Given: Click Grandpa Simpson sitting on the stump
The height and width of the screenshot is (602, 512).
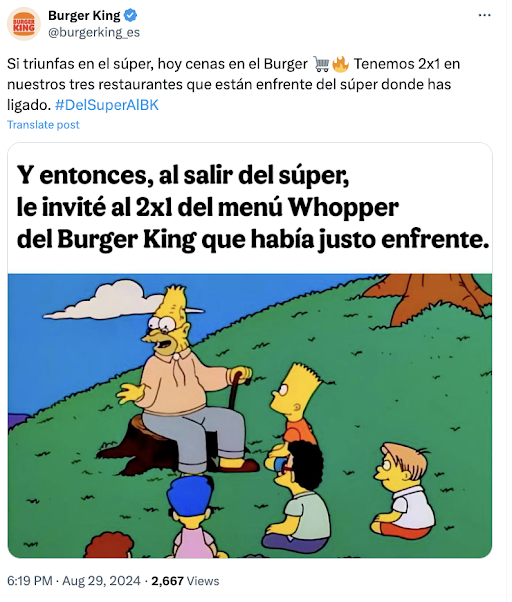Looking at the screenshot, I should (x=184, y=378).
